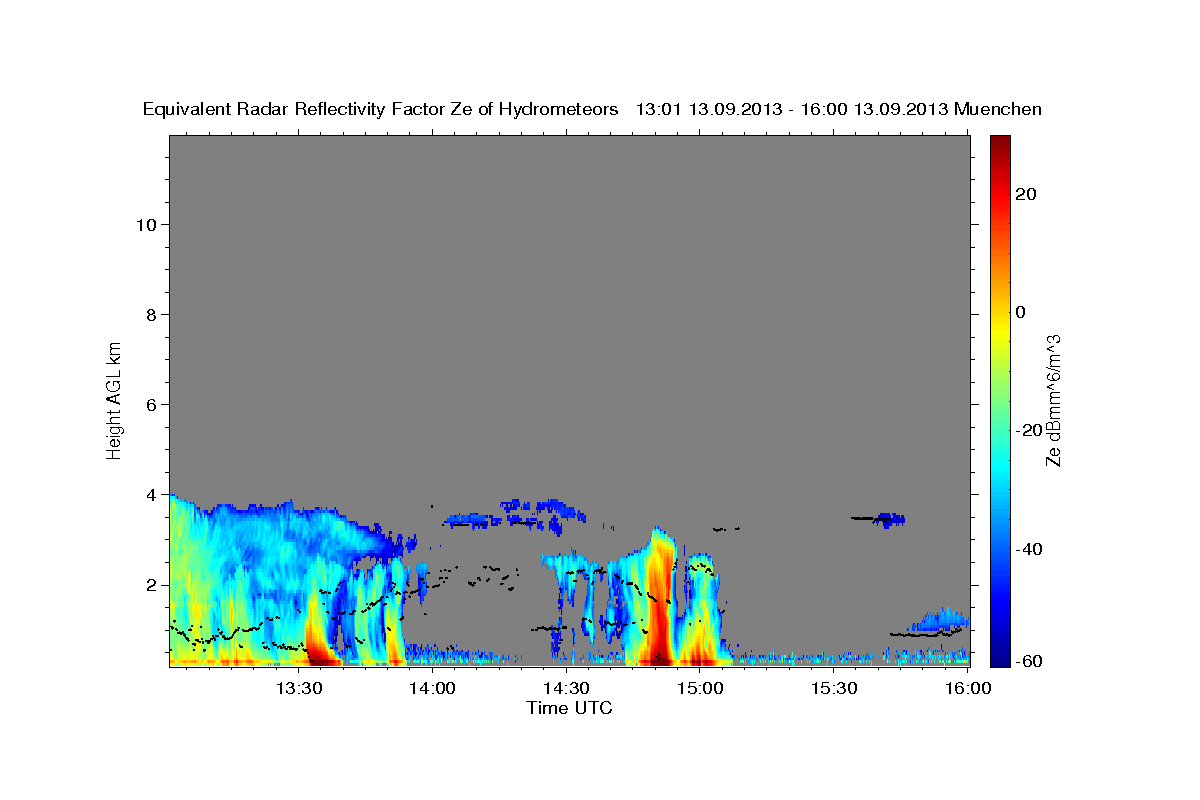This screenshot has height=800, width=1200.
Task: Click the height axis label 4
Action: point(152,494)
